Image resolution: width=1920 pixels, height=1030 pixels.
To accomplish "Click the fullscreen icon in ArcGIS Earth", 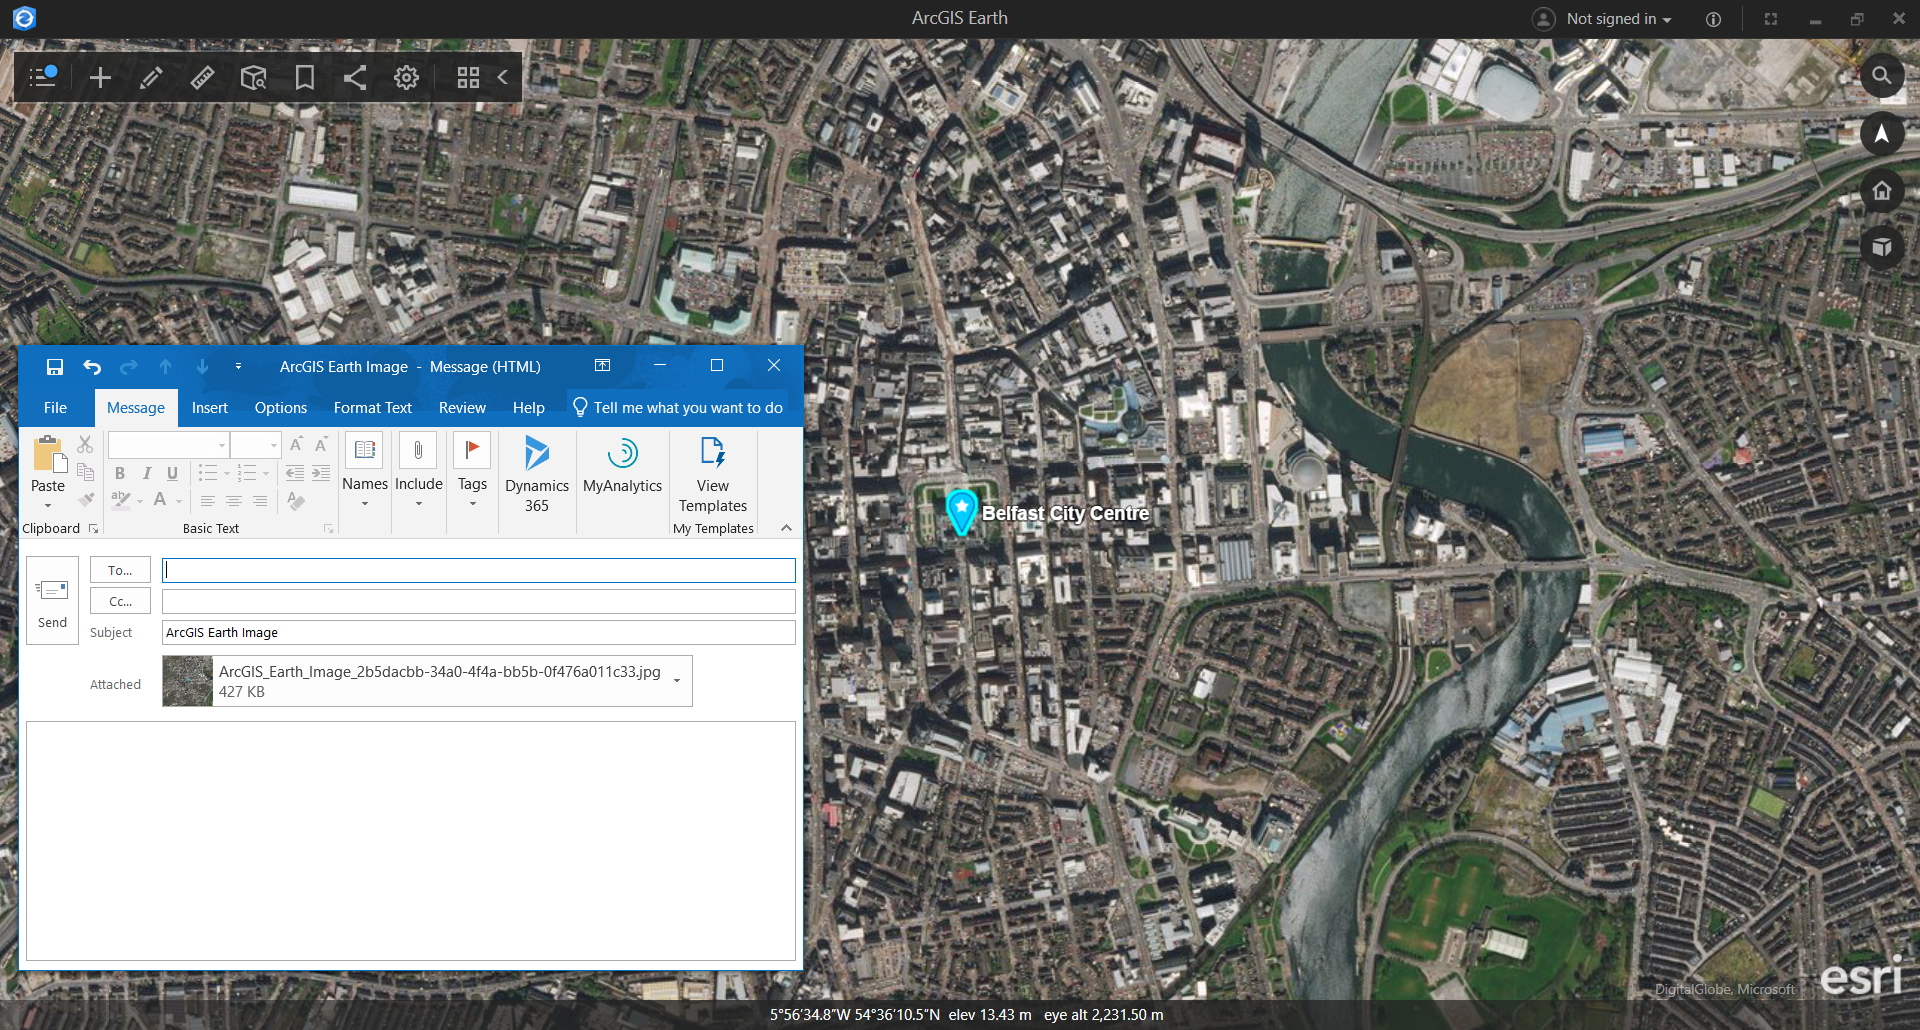I will point(1770,19).
